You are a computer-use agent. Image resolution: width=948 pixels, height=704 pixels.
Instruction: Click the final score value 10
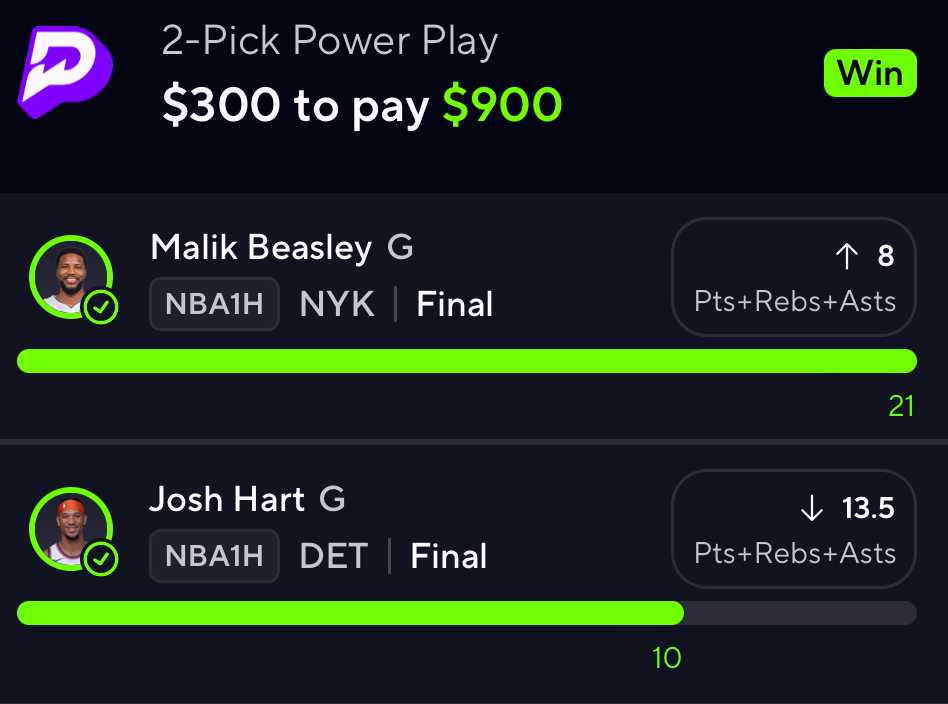(x=666, y=657)
